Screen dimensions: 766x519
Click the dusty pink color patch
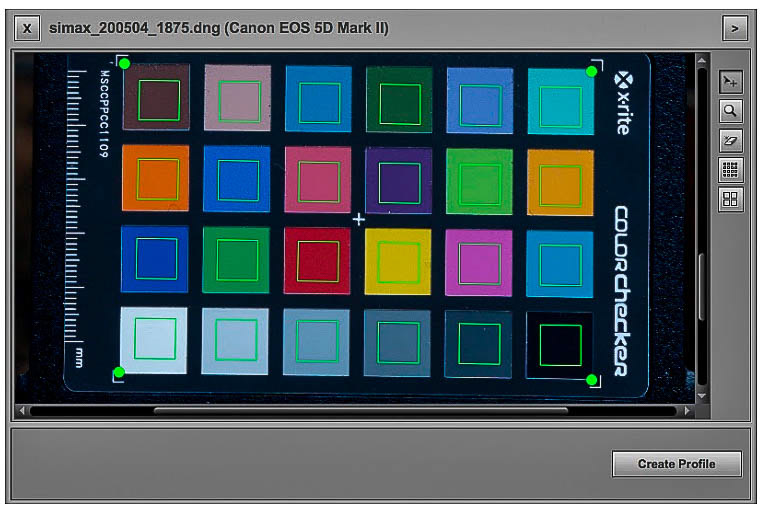tap(237, 98)
